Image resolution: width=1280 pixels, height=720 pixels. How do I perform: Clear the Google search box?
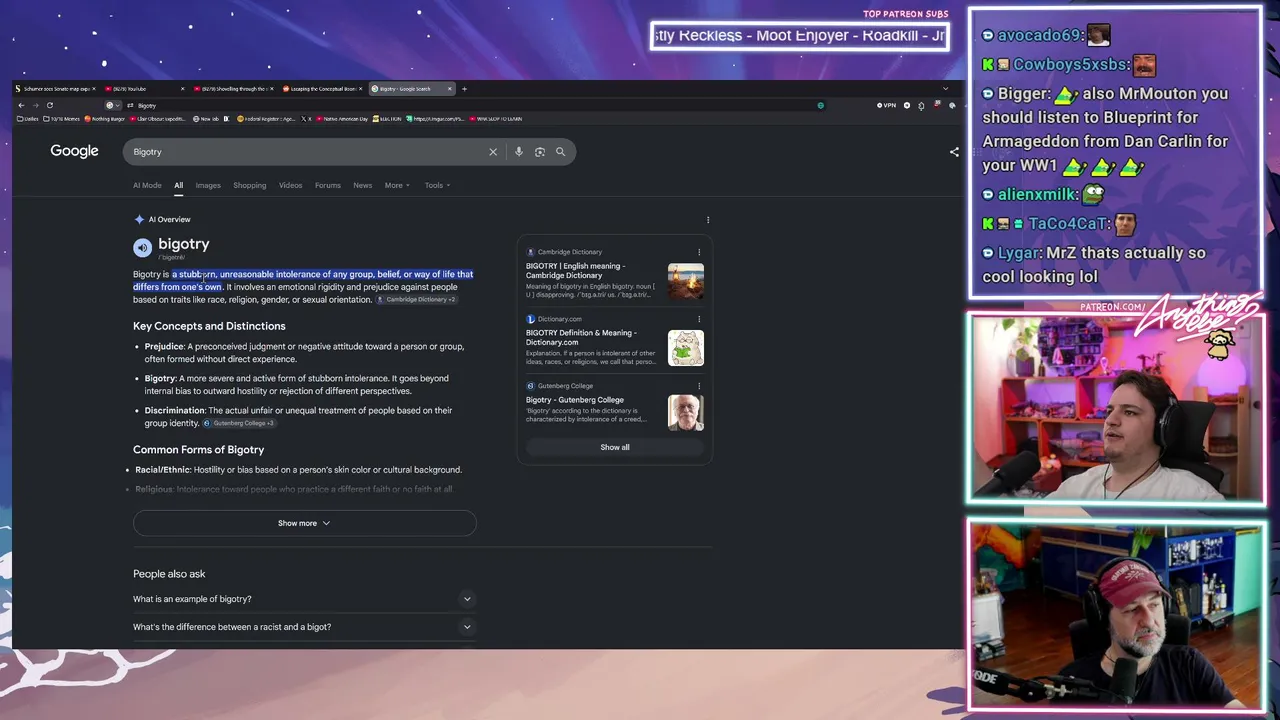[492, 152]
